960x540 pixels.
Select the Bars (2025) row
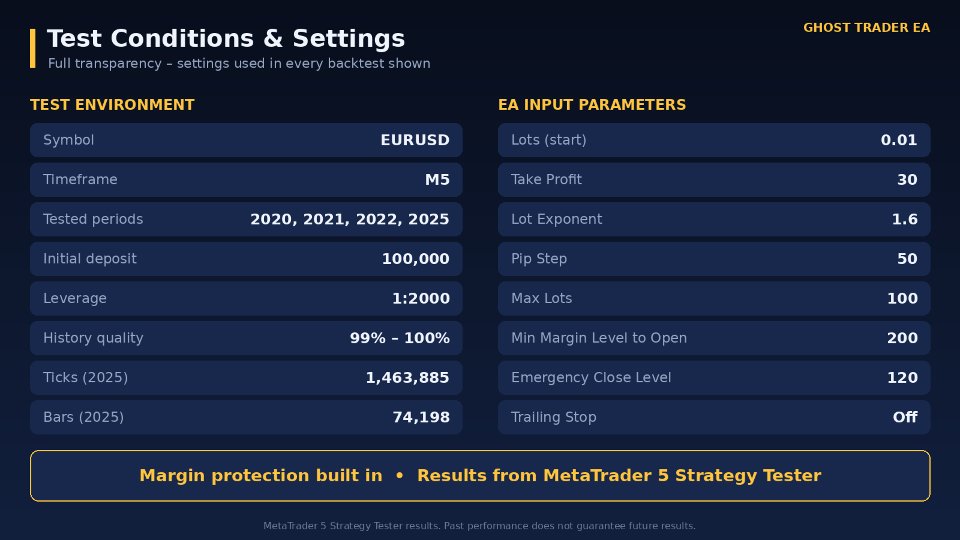(246, 417)
